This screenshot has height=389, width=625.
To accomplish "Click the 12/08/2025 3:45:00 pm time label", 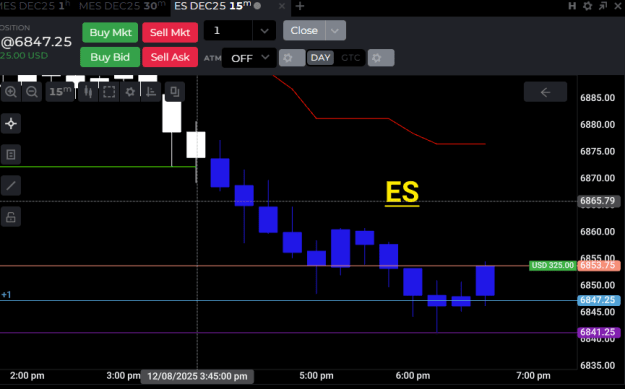I will point(197,376).
